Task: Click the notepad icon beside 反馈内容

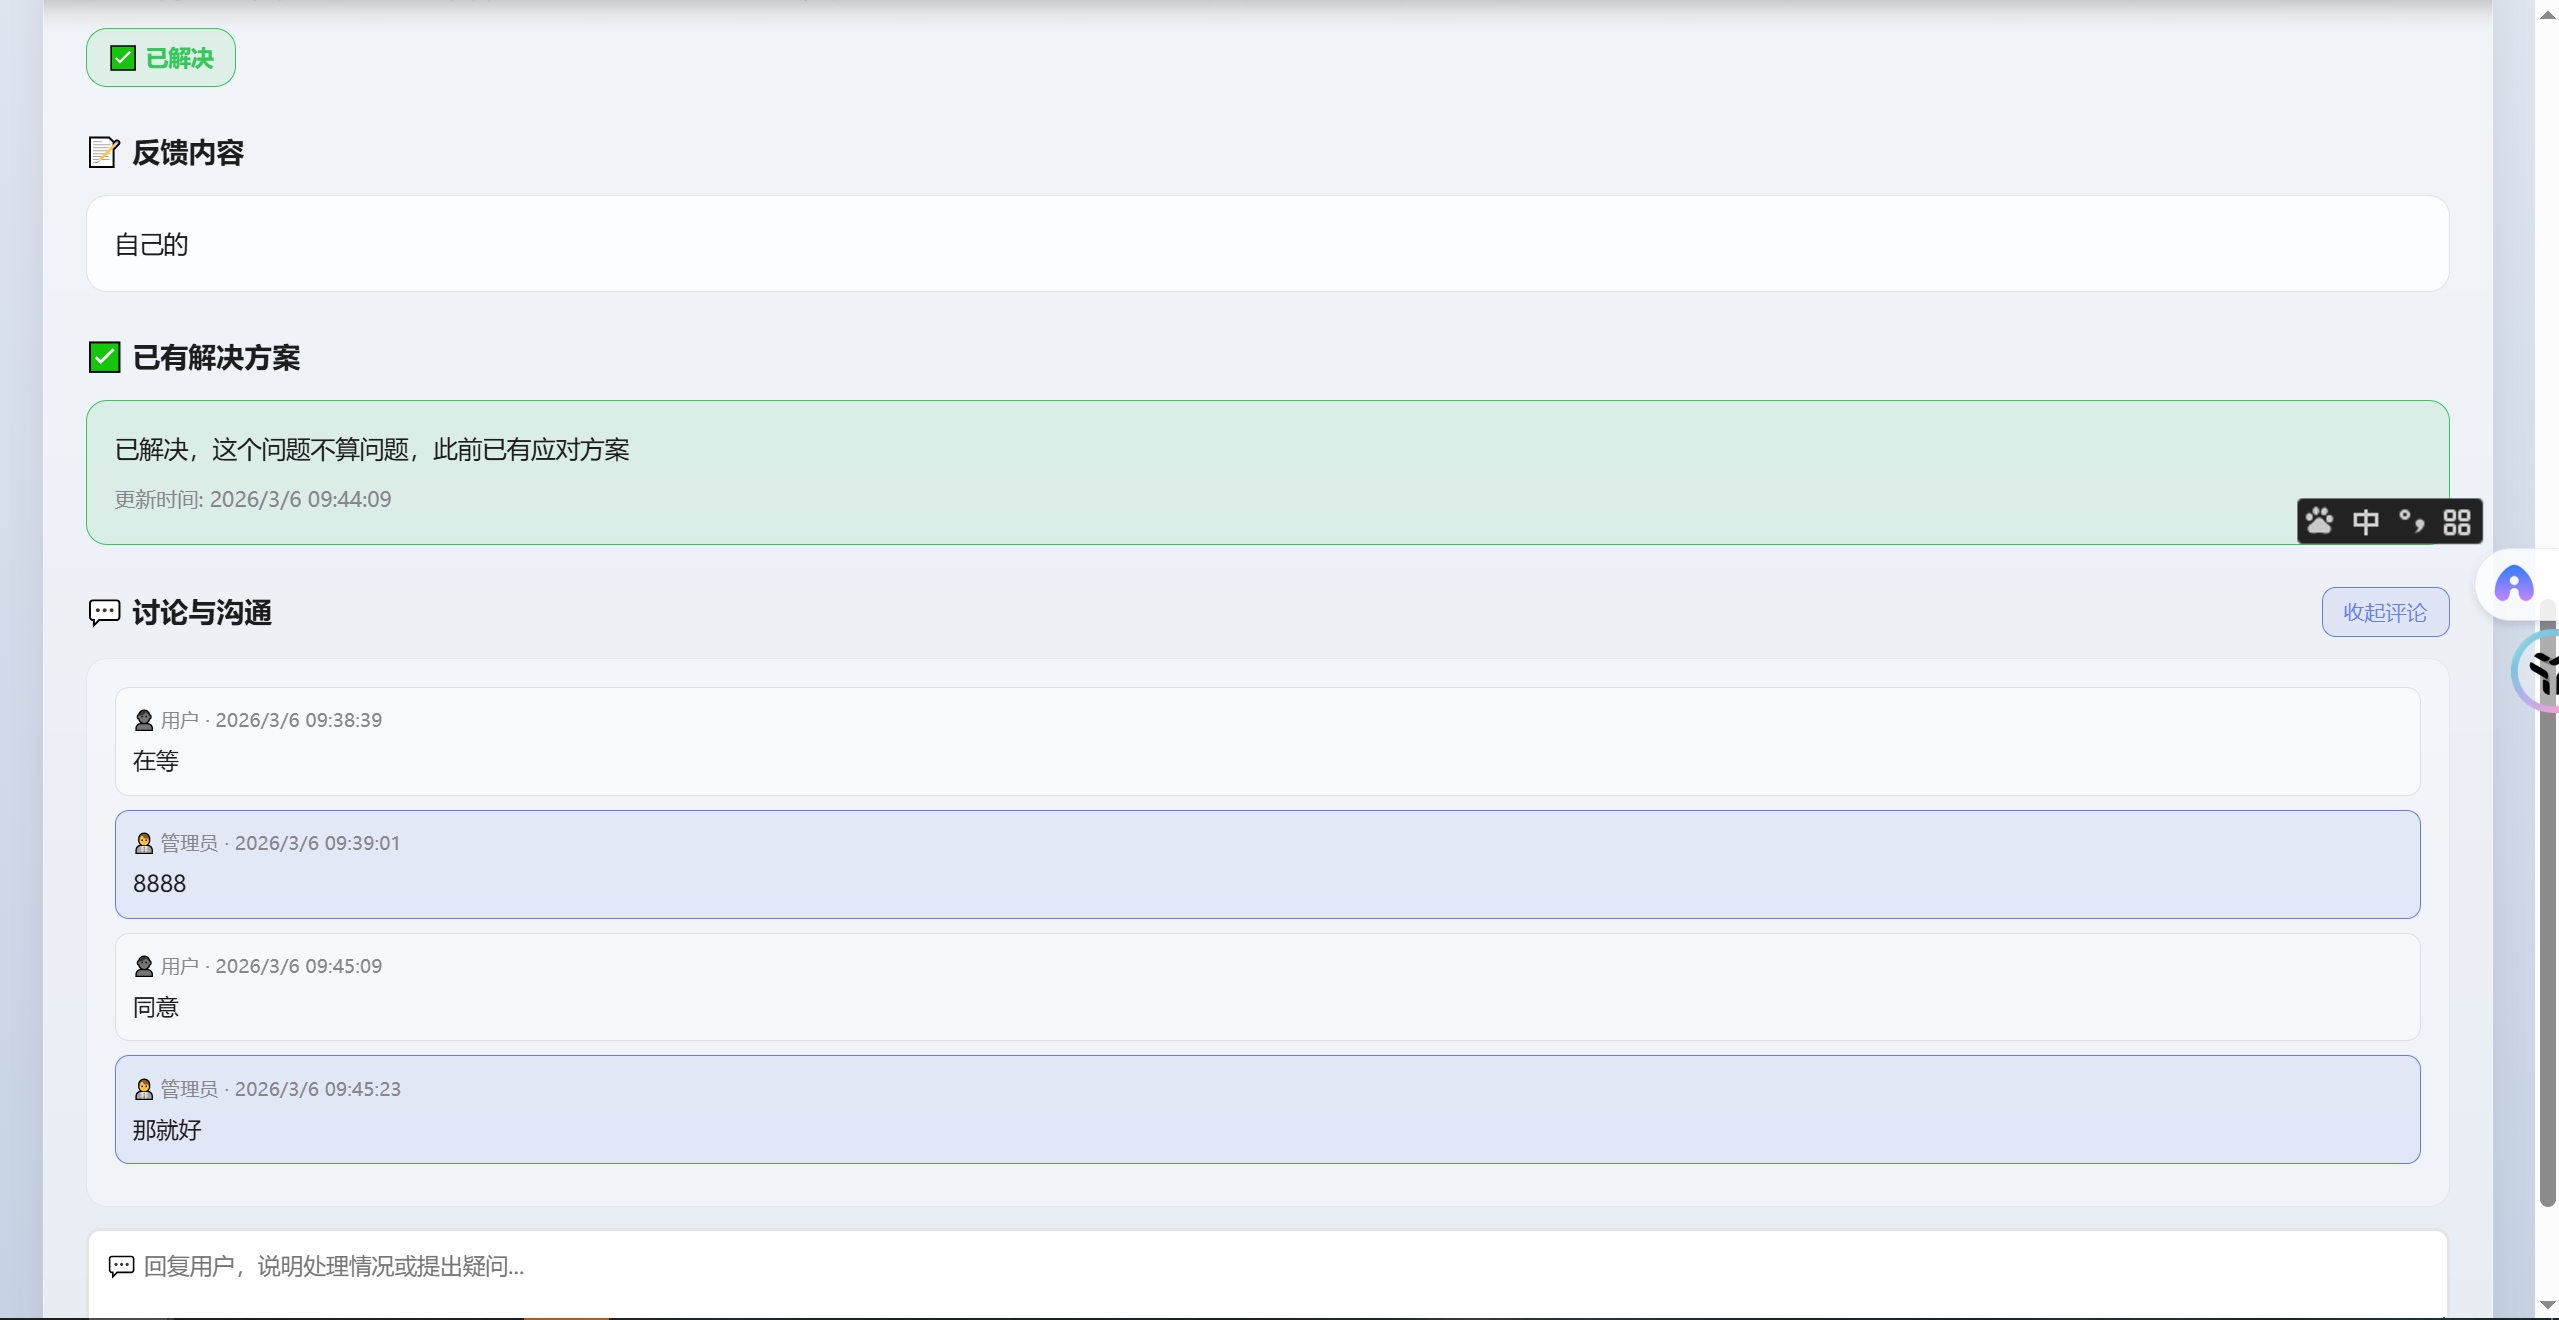Action: tap(104, 152)
